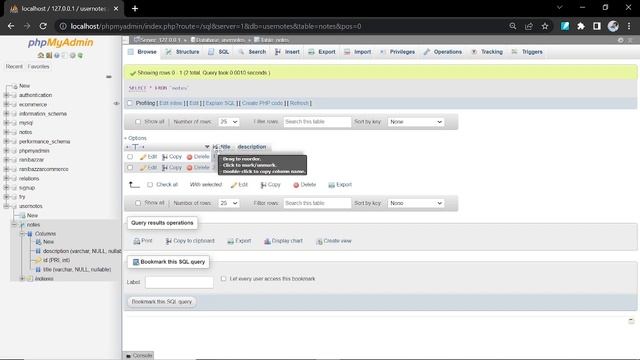The image size is (640, 360).
Task: Collapse the Columns tree node
Action: [22, 234]
